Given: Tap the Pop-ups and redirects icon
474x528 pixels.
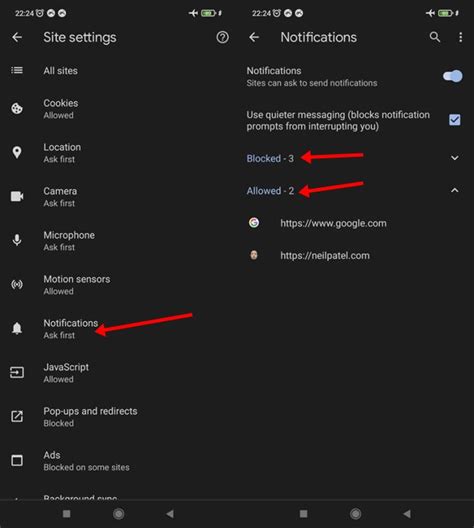Looking at the screenshot, I should tap(17, 416).
